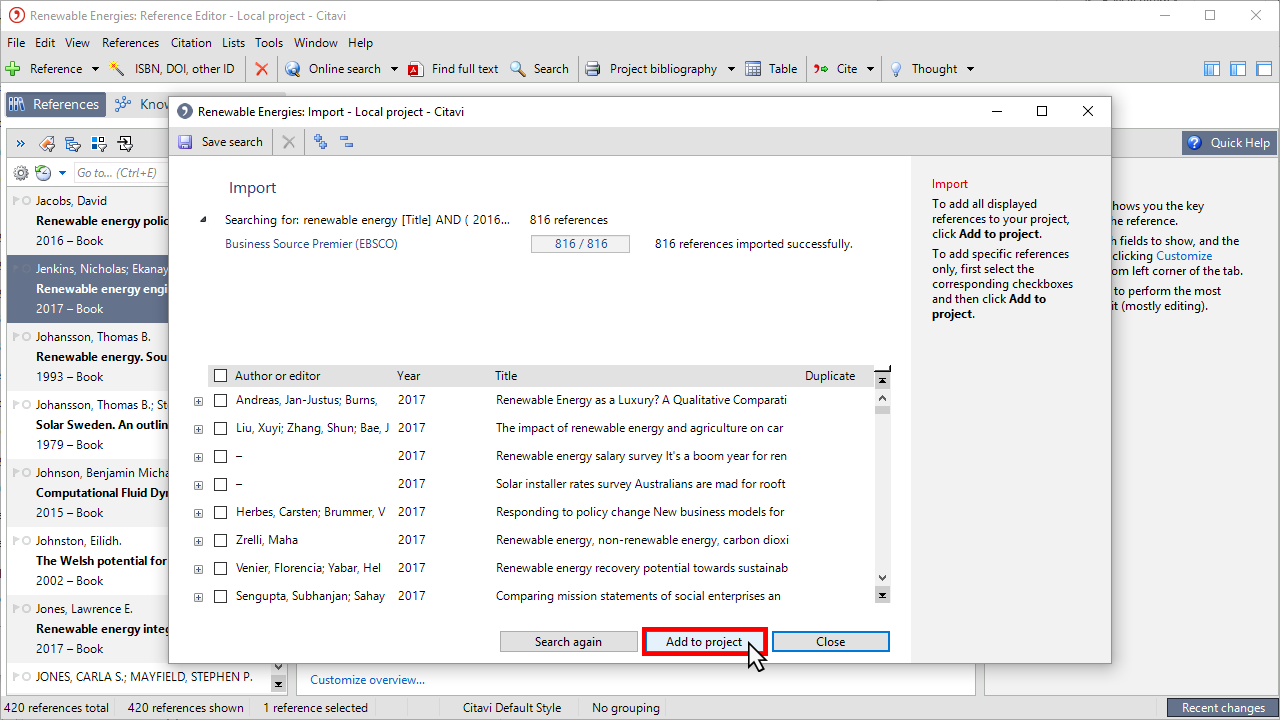The height and width of the screenshot is (720, 1280).
Task: Open the Cite dropdown arrow
Action: point(870,69)
